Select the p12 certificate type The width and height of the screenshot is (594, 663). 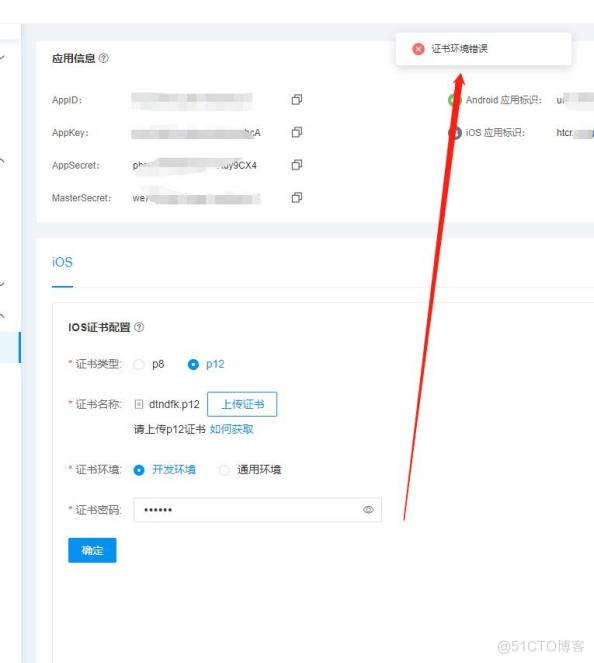pos(193,364)
